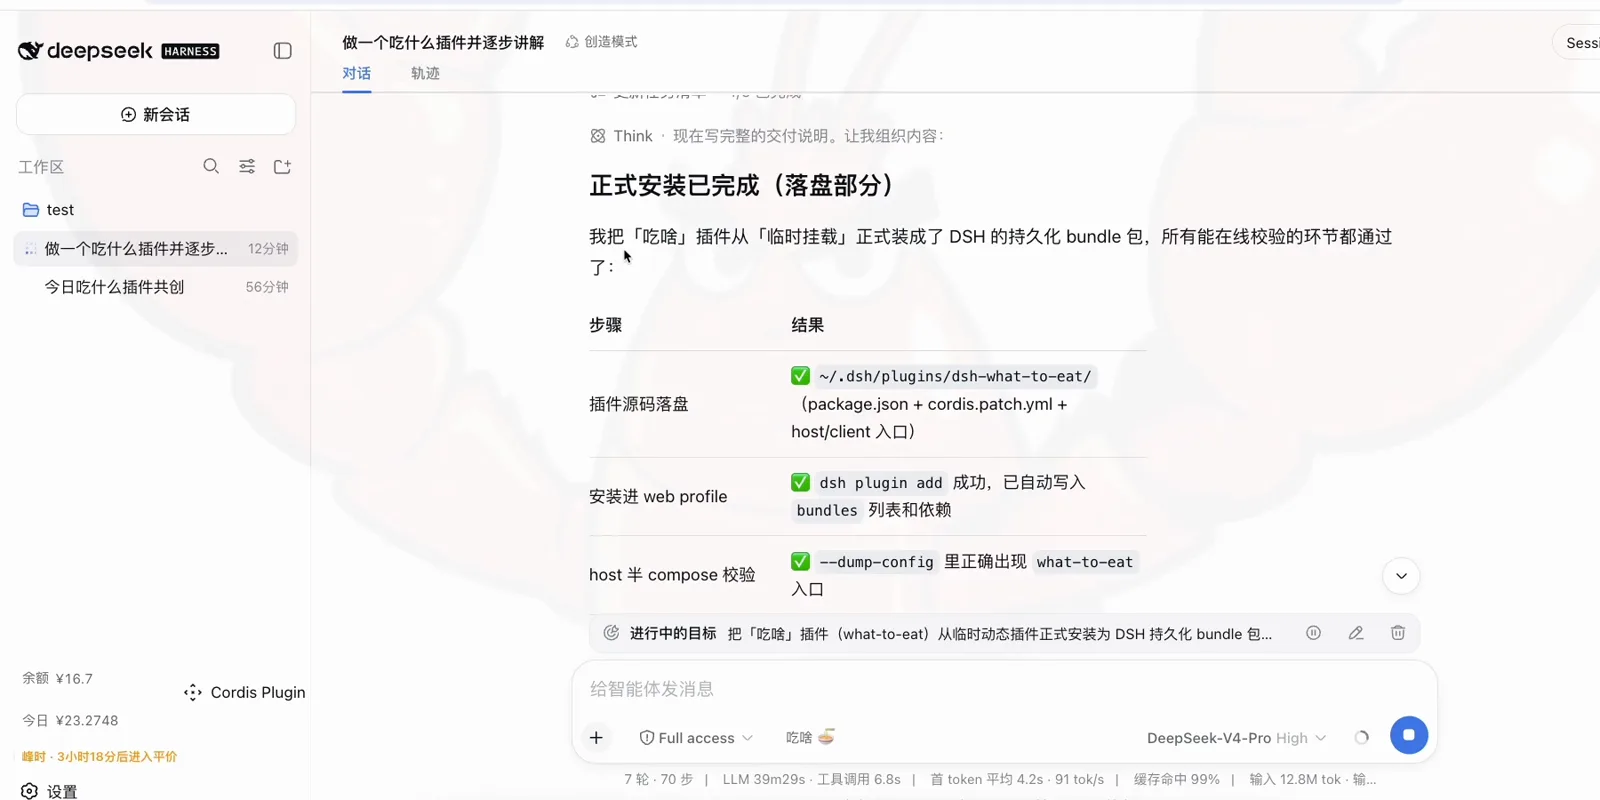Click the 安装进 web profile table cell
Viewport: 1600px width, 800px height.
click(x=658, y=496)
